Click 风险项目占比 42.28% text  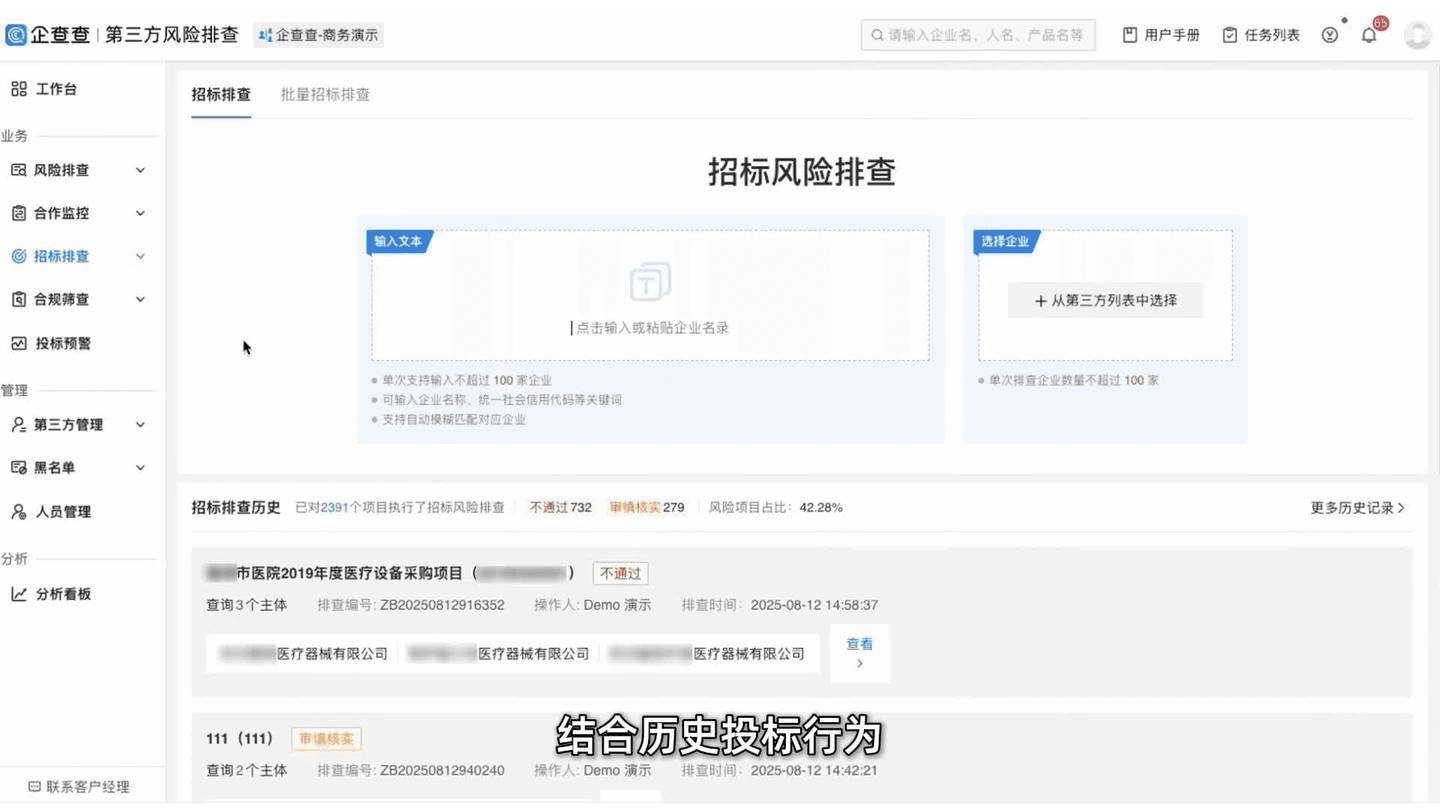[776, 508]
